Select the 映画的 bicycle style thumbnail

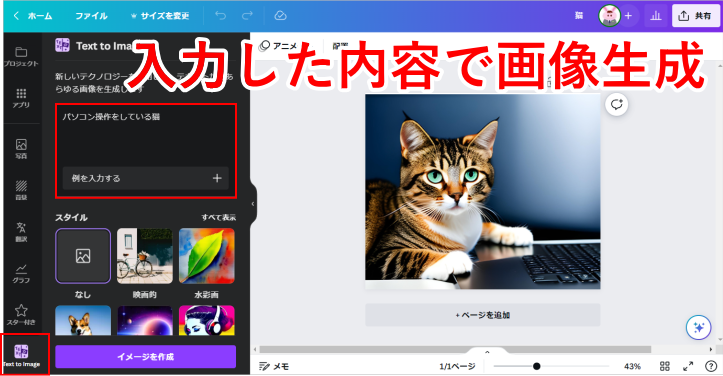145,256
